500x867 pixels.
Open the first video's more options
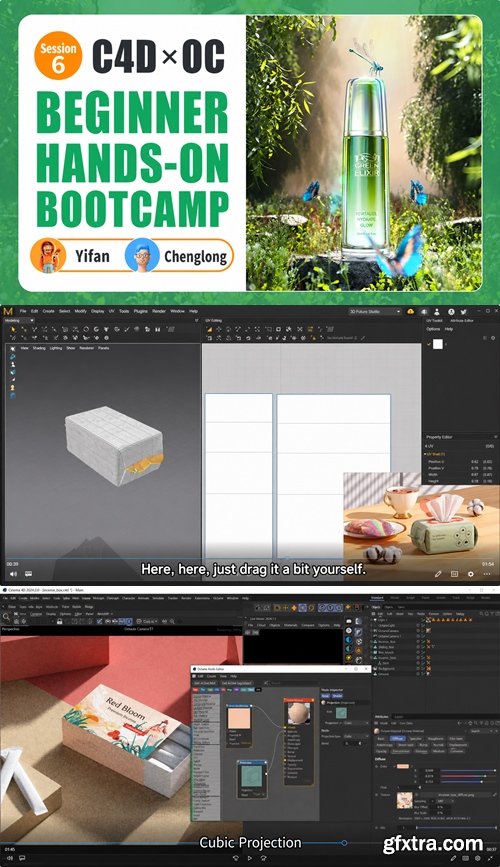point(487,574)
